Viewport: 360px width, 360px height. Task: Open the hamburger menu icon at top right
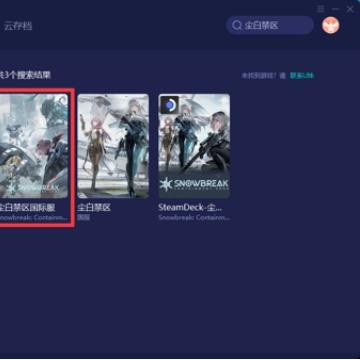[x=320, y=9]
